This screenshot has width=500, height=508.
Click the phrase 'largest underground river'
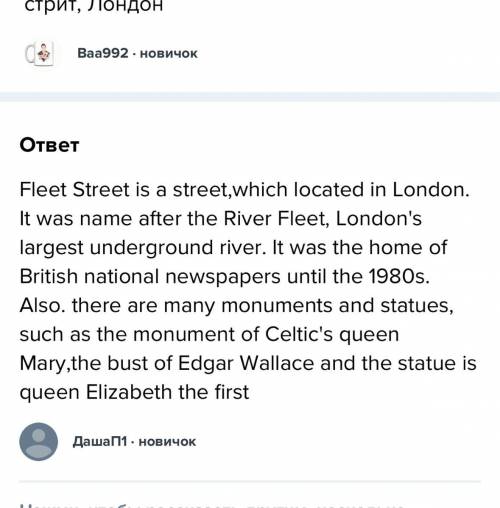pos(141,248)
